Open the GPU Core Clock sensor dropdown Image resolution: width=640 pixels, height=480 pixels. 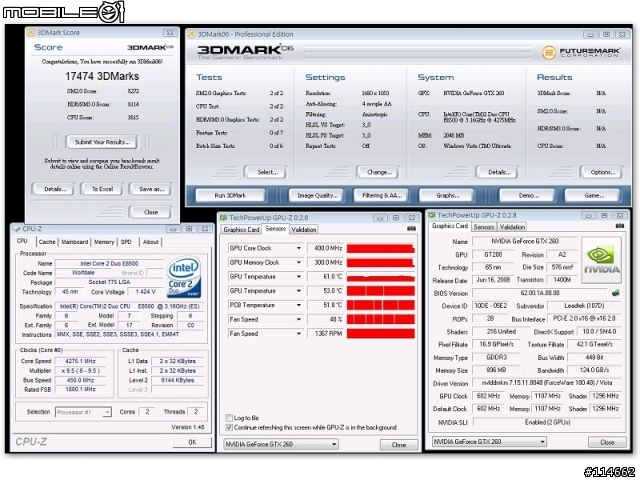(298, 248)
